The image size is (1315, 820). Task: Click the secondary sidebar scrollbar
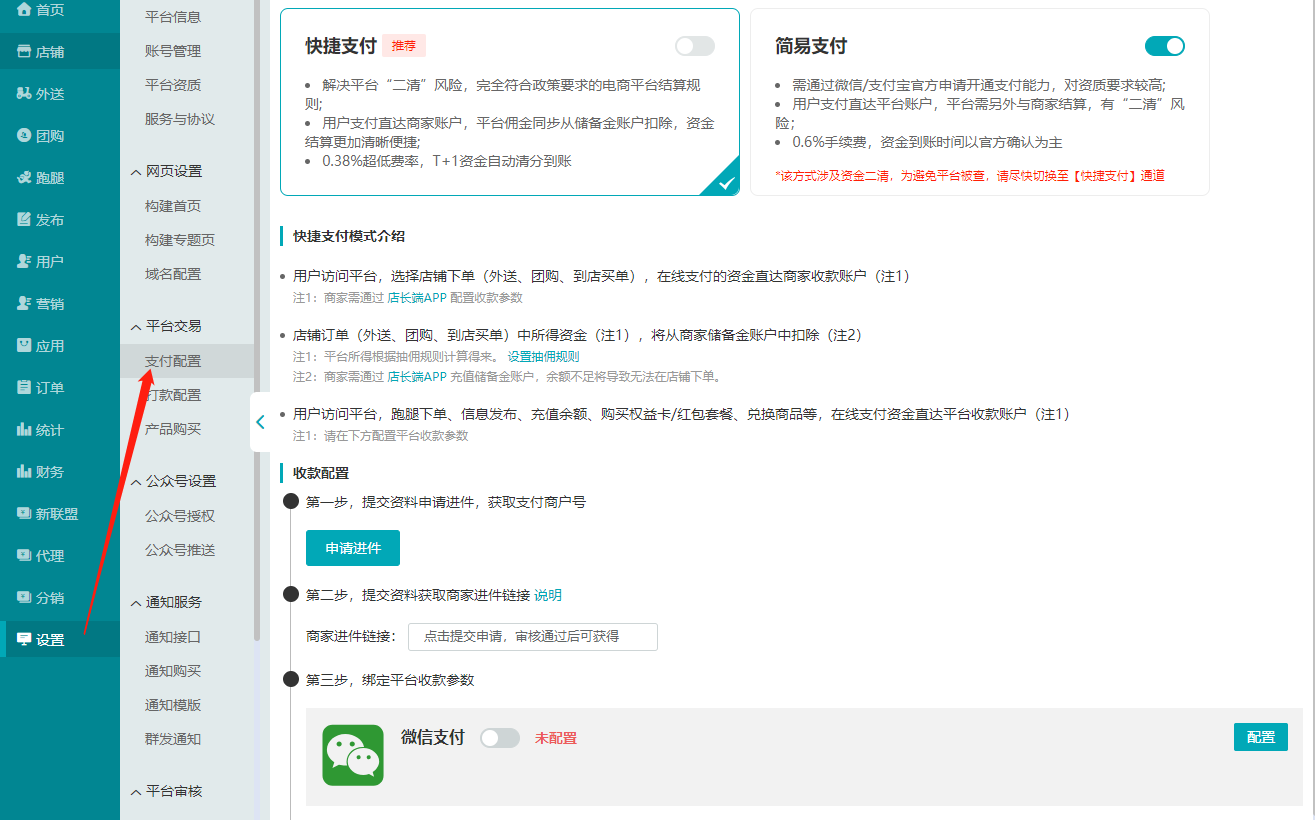257,320
